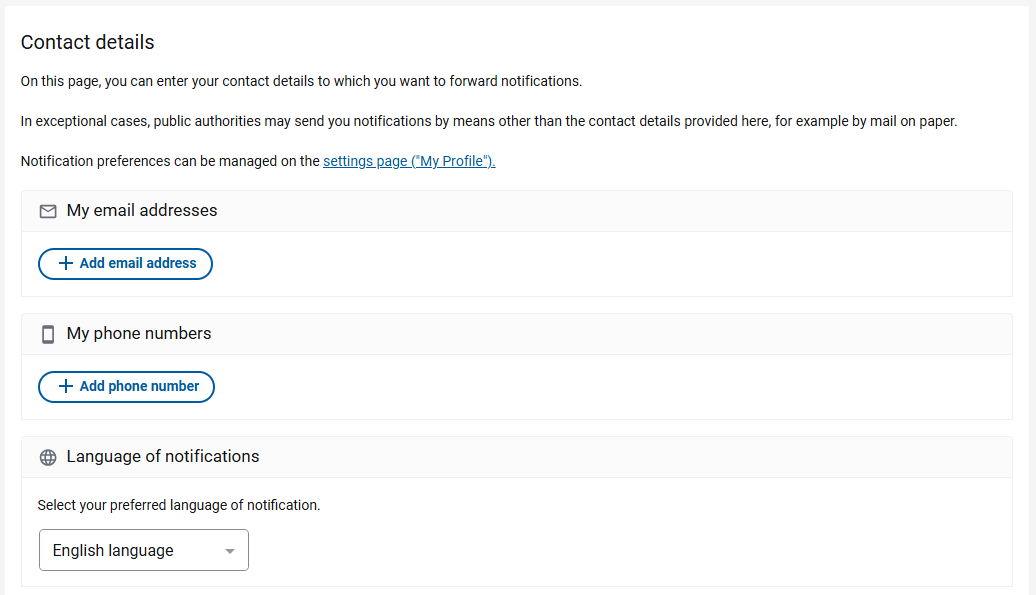Click the globe icon beside Language of notifications
1036x595 pixels.
pos(48,457)
